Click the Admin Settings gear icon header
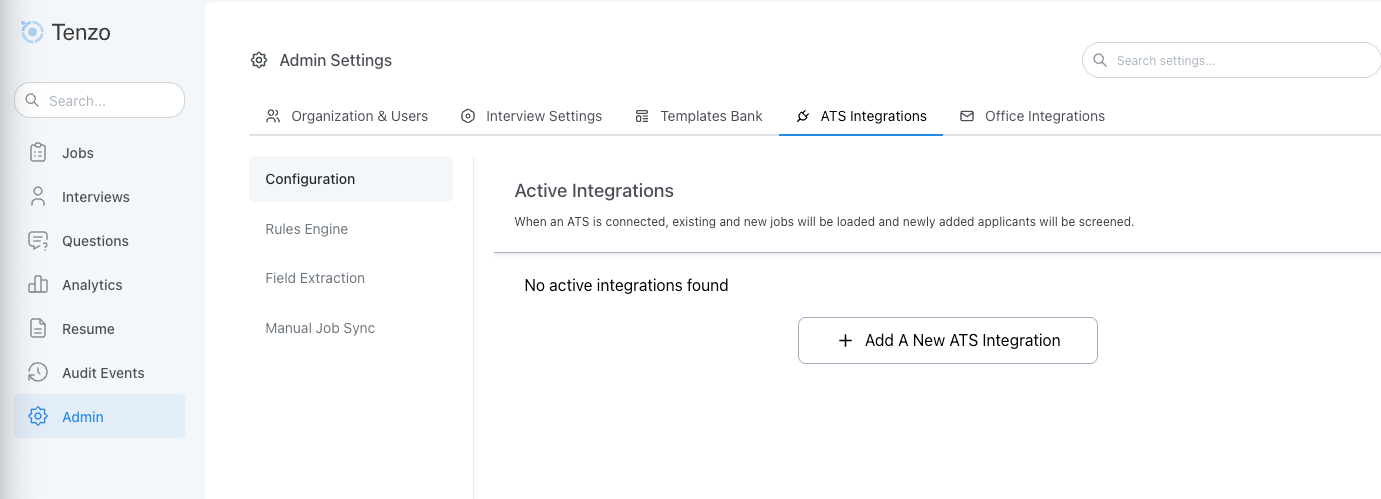Image resolution: width=1381 pixels, height=499 pixels. (x=259, y=60)
